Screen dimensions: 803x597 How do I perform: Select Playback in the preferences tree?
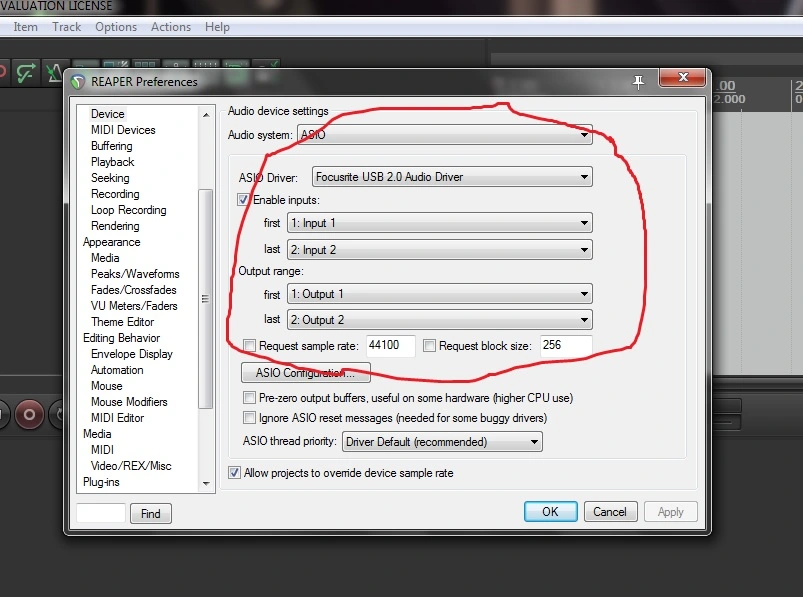[113, 162]
